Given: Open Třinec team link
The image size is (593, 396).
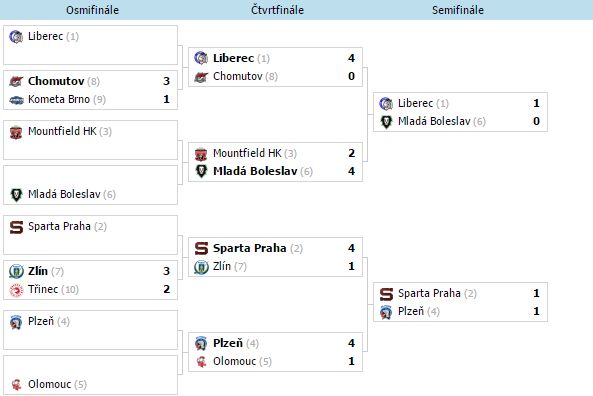Looking at the screenshot, I should (x=43, y=289).
